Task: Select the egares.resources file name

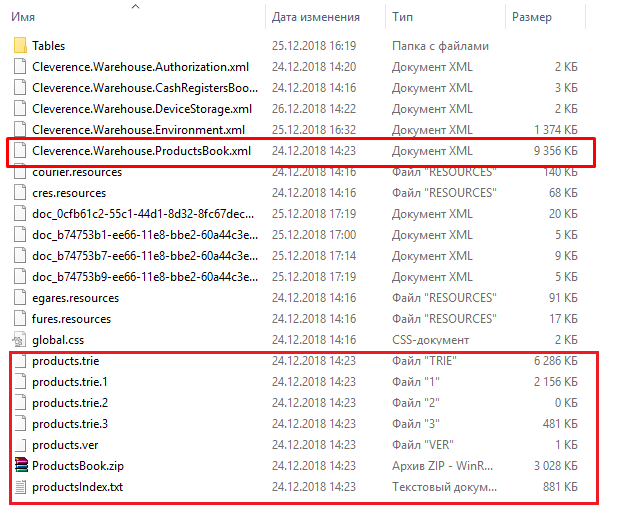Action: point(75,298)
